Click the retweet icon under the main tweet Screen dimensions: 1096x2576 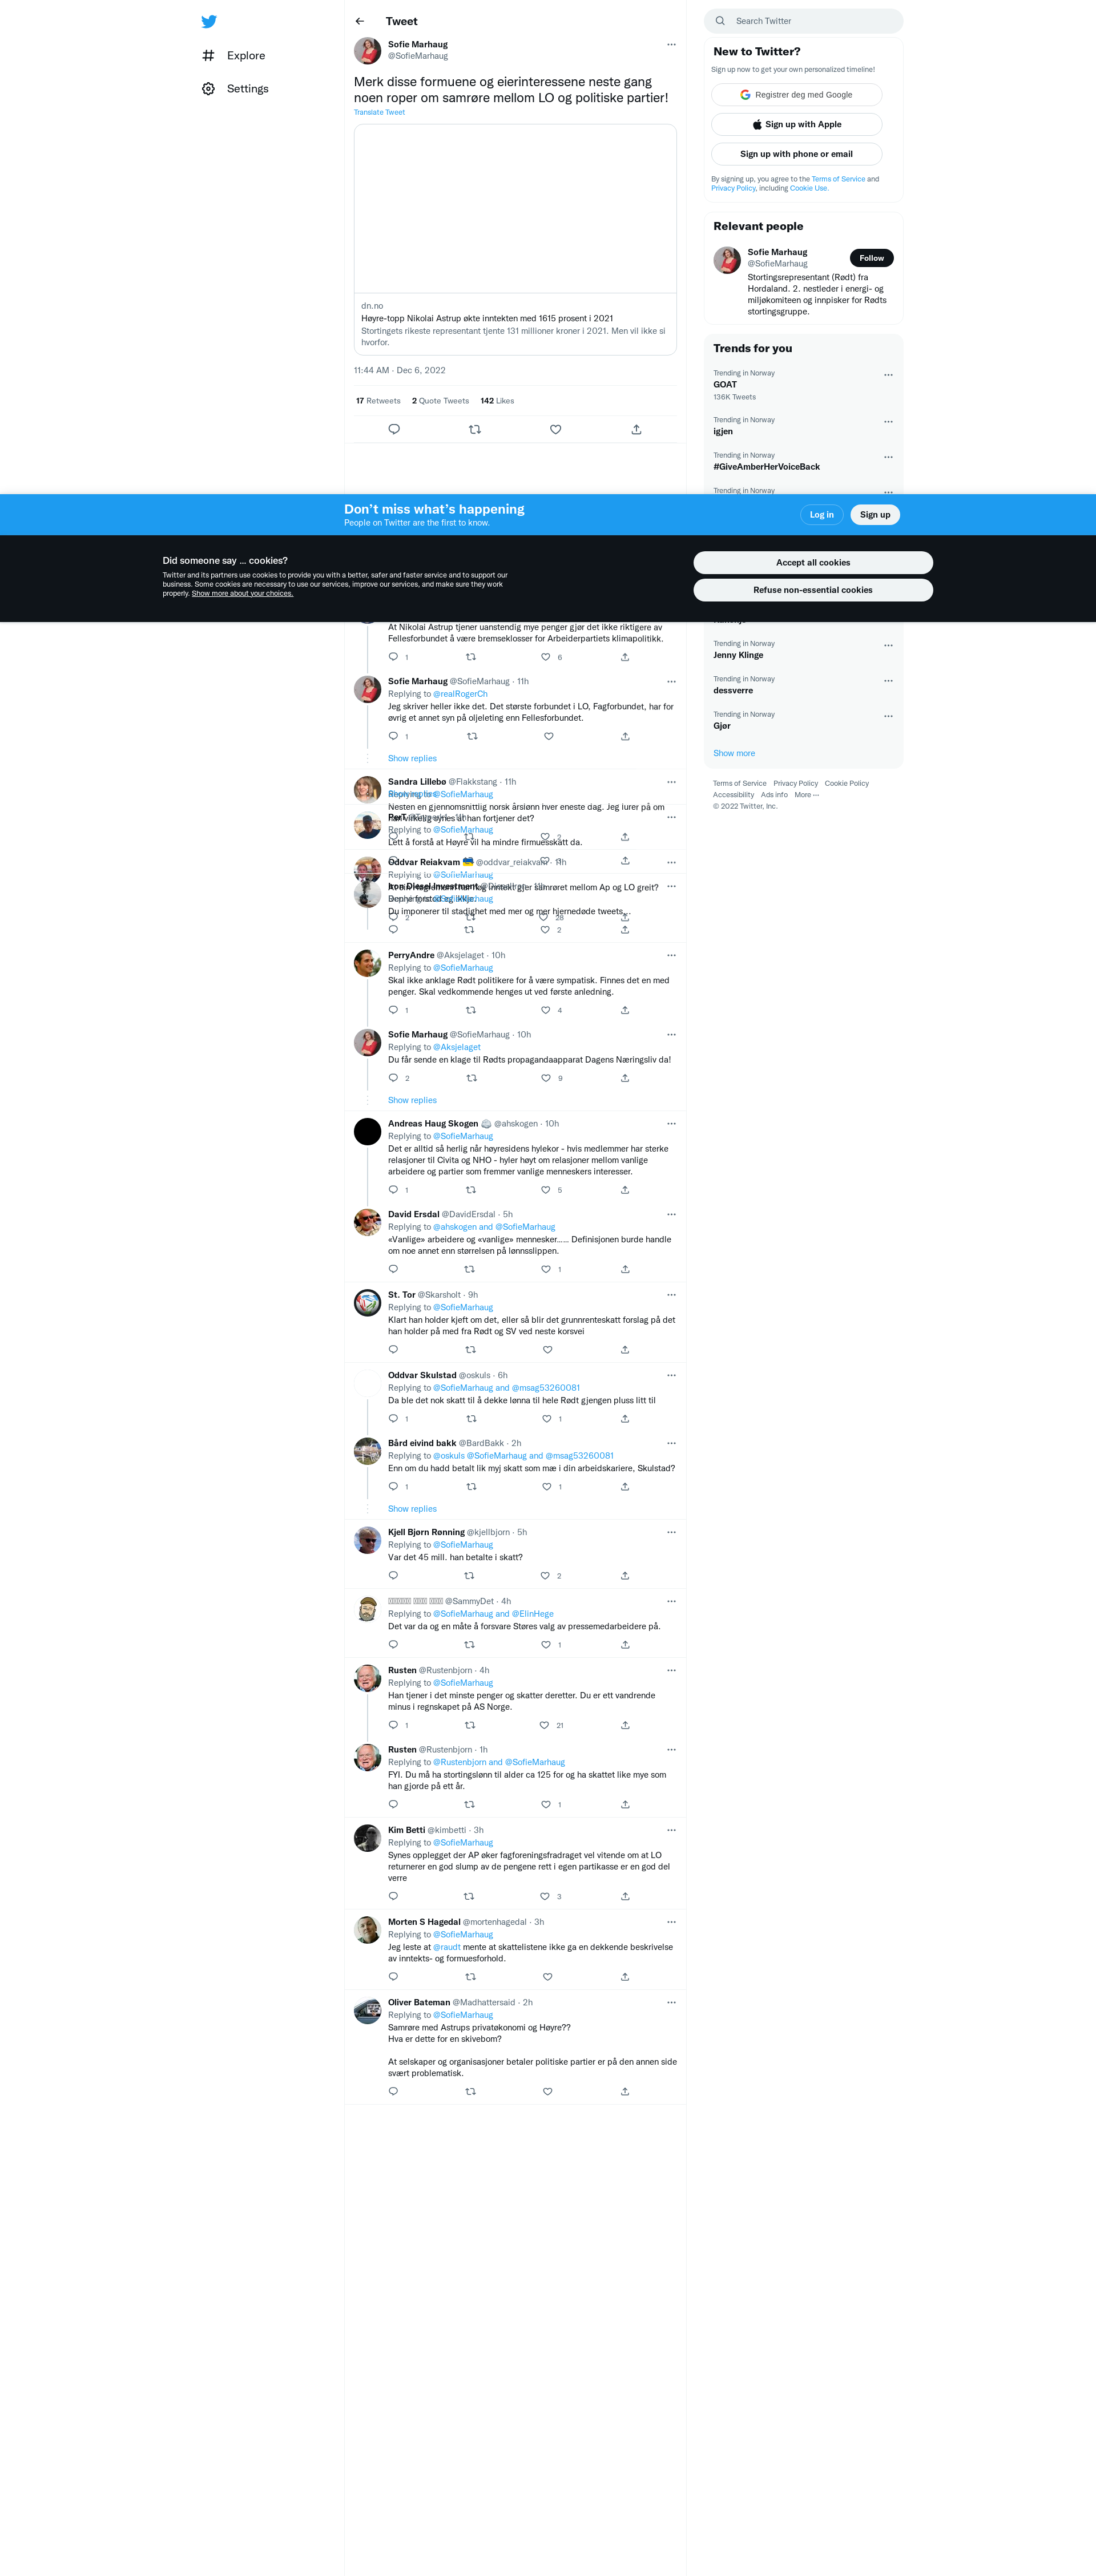[x=475, y=429]
